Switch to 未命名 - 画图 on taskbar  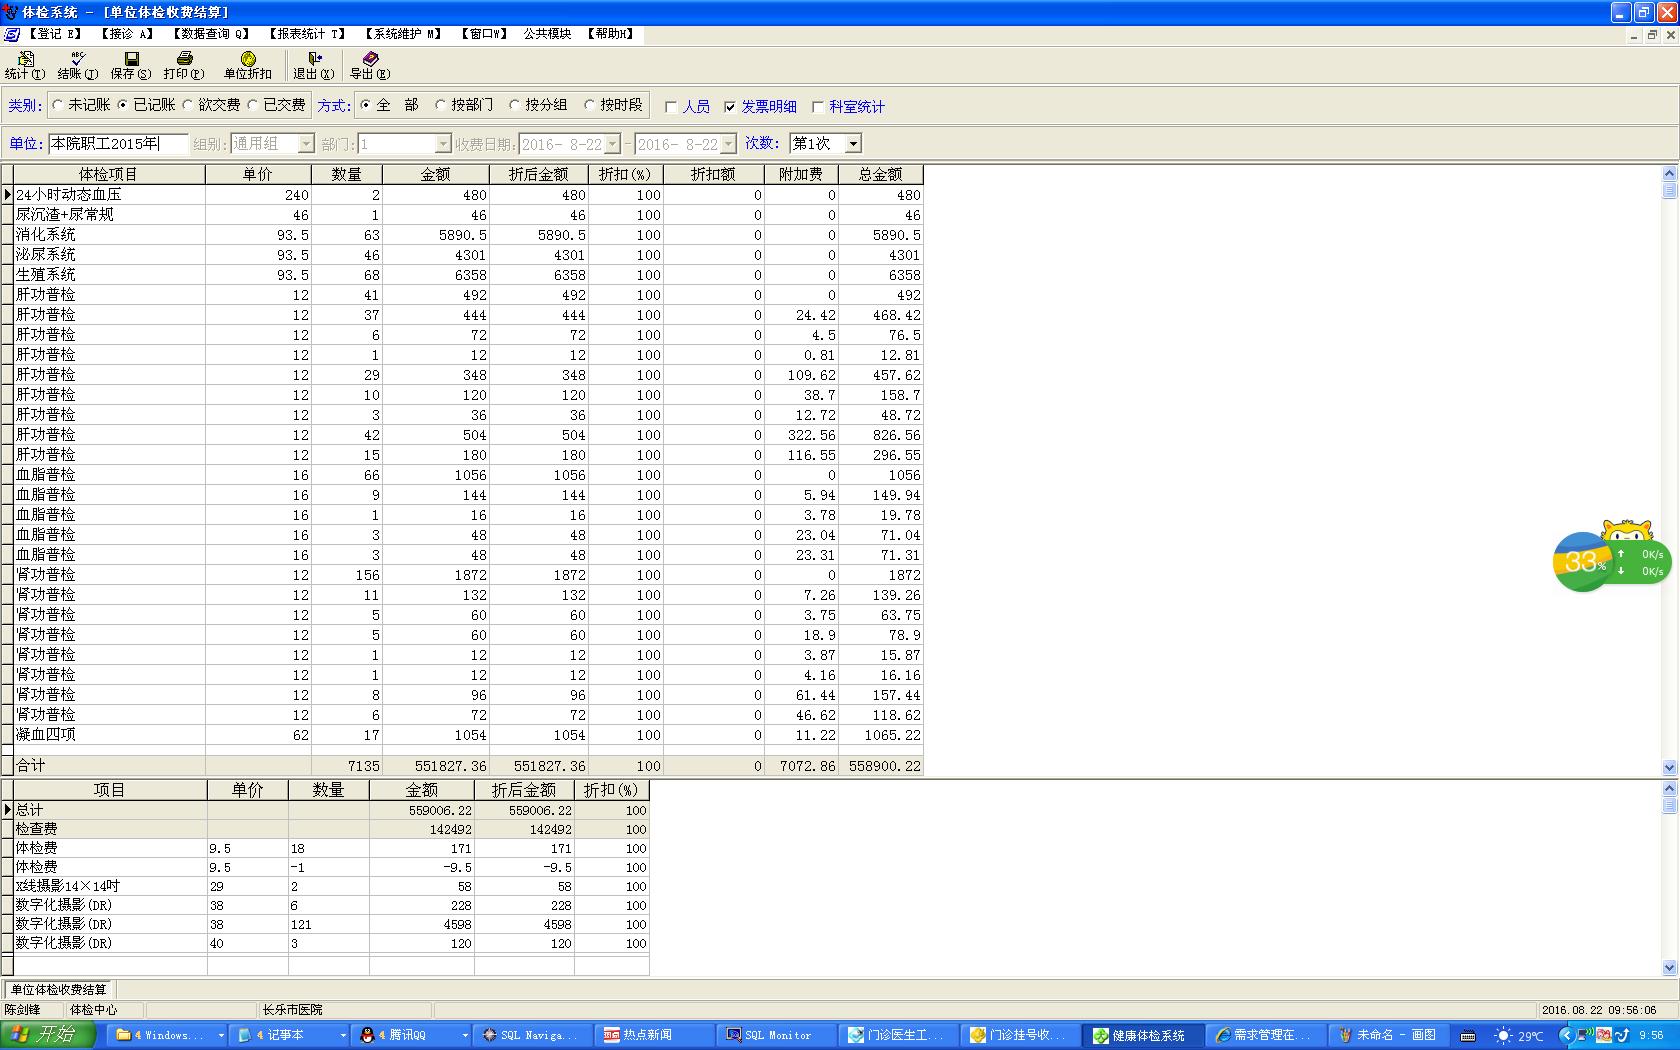click(x=1387, y=1035)
